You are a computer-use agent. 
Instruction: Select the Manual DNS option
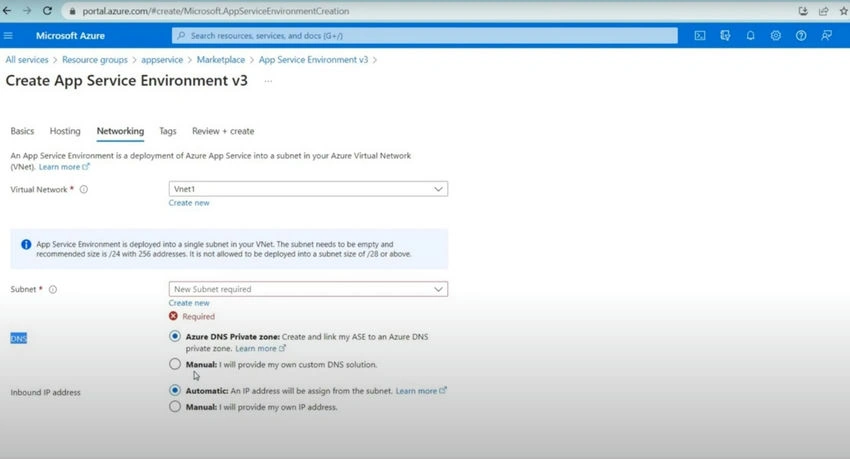tap(175, 364)
